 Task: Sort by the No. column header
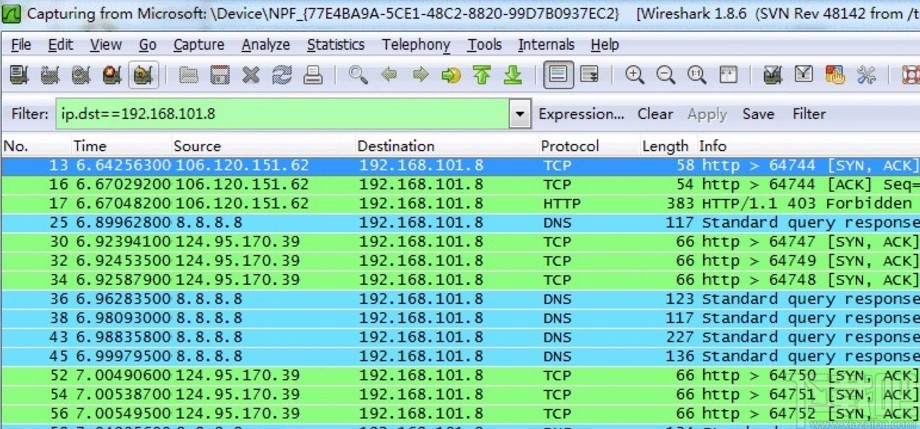pyautogui.click(x=35, y=146)
